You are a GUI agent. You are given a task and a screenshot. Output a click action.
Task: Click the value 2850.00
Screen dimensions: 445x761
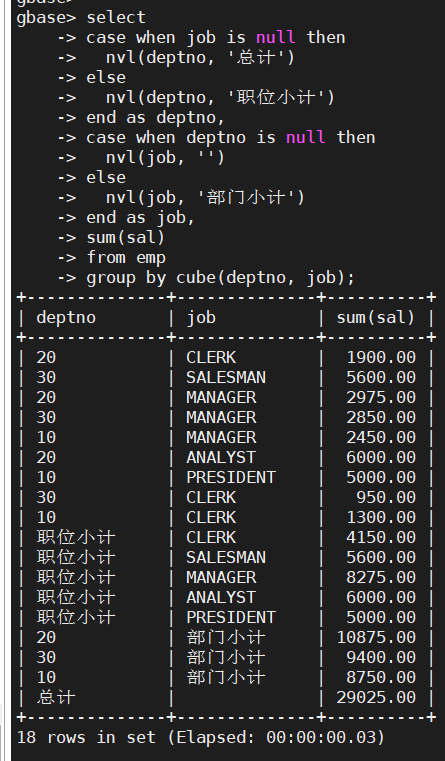click(381, 417)
